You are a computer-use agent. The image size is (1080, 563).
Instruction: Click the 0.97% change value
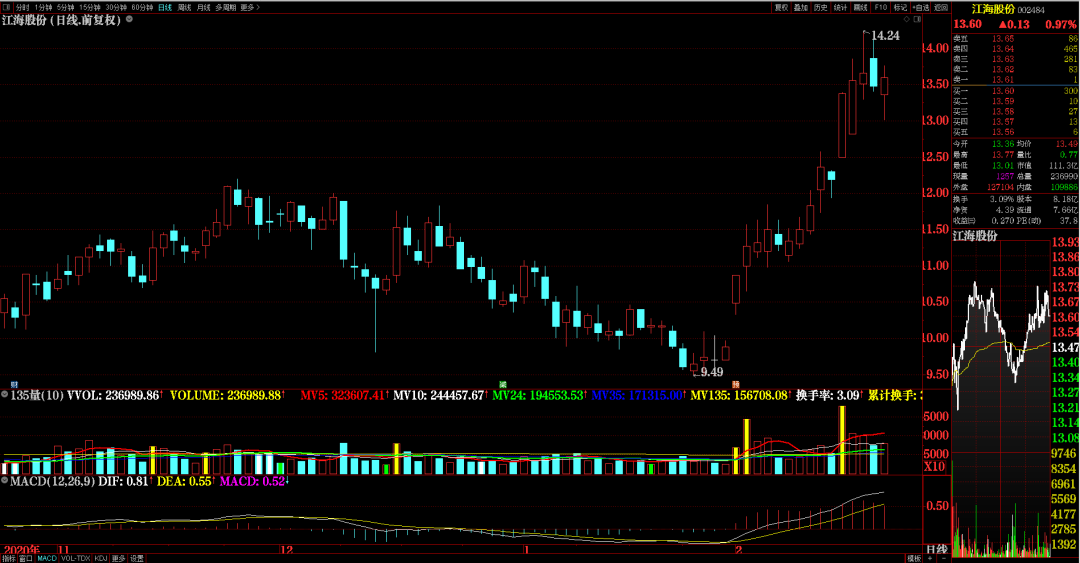1061,24
